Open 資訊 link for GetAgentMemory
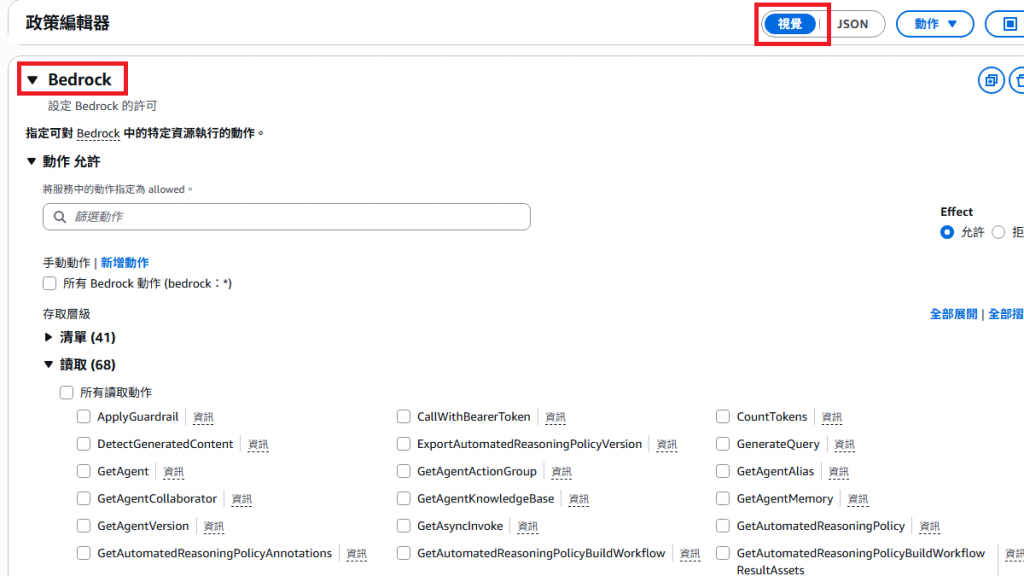Viewport: 1024px width, 576px height. [858, 500]
